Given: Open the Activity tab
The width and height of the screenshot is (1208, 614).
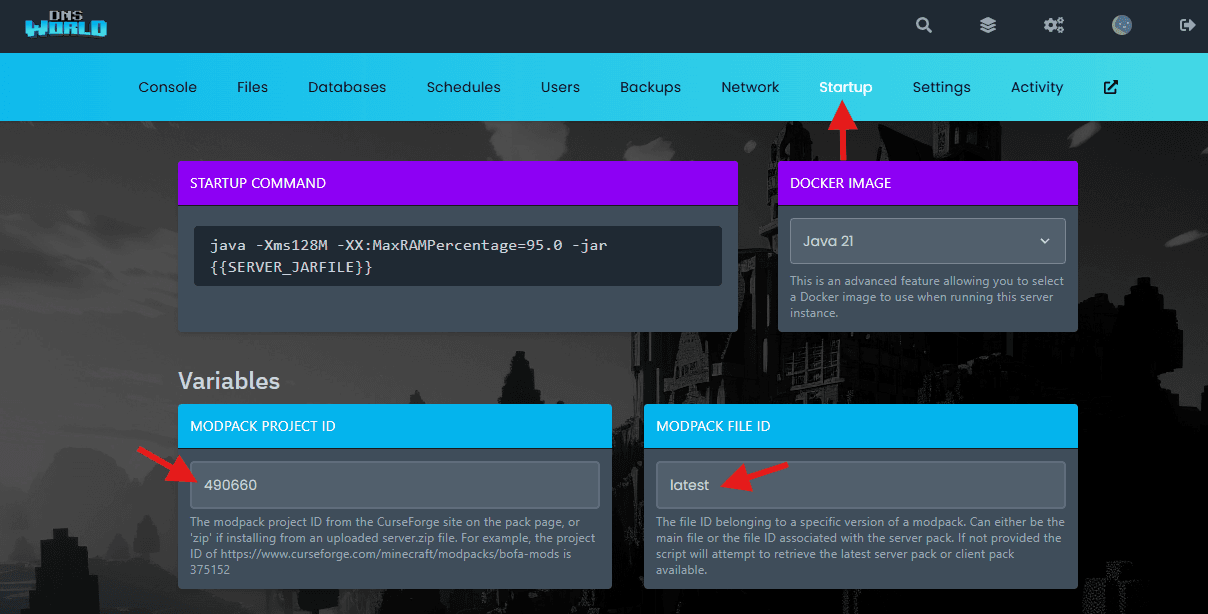Looking at the screenshot, I should click(1036, 87).
